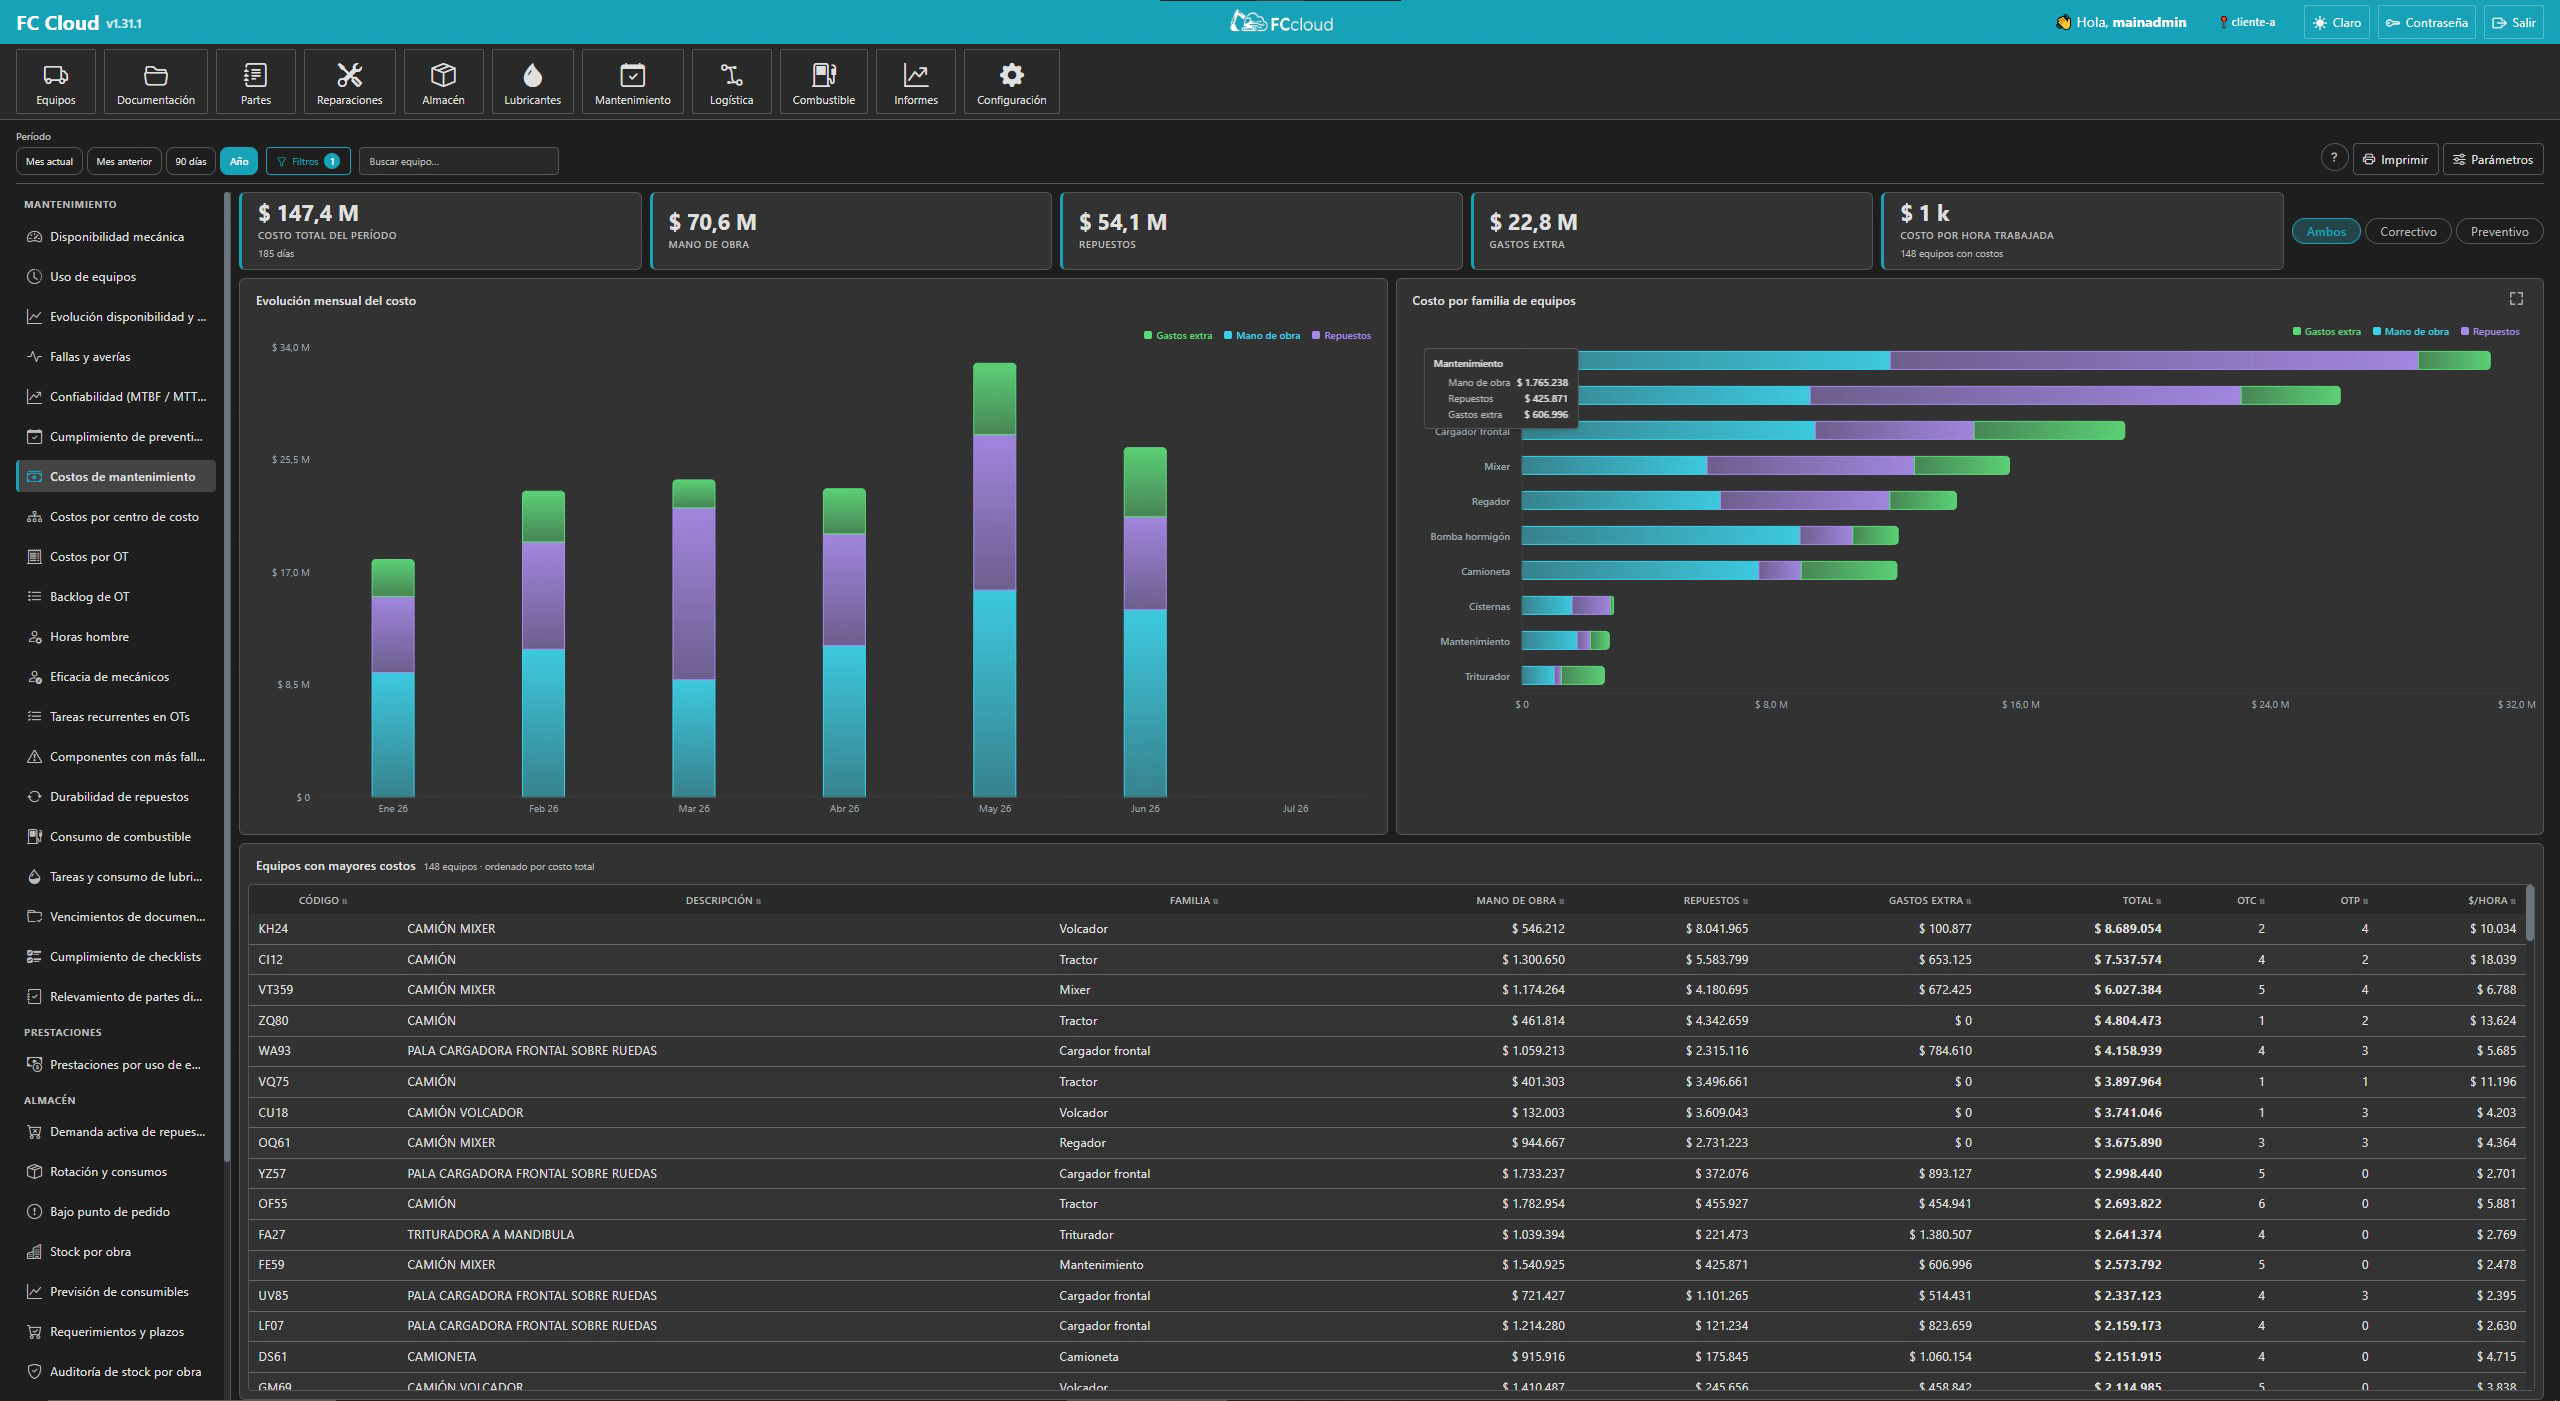Sort table by TOTAL column header

2141,901
